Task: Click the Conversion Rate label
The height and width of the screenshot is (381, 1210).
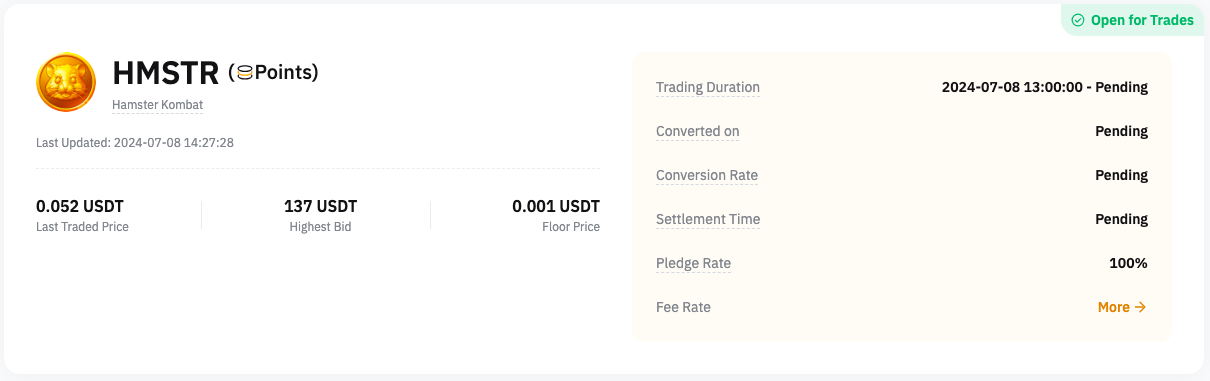Action: [x=707, y=175]
